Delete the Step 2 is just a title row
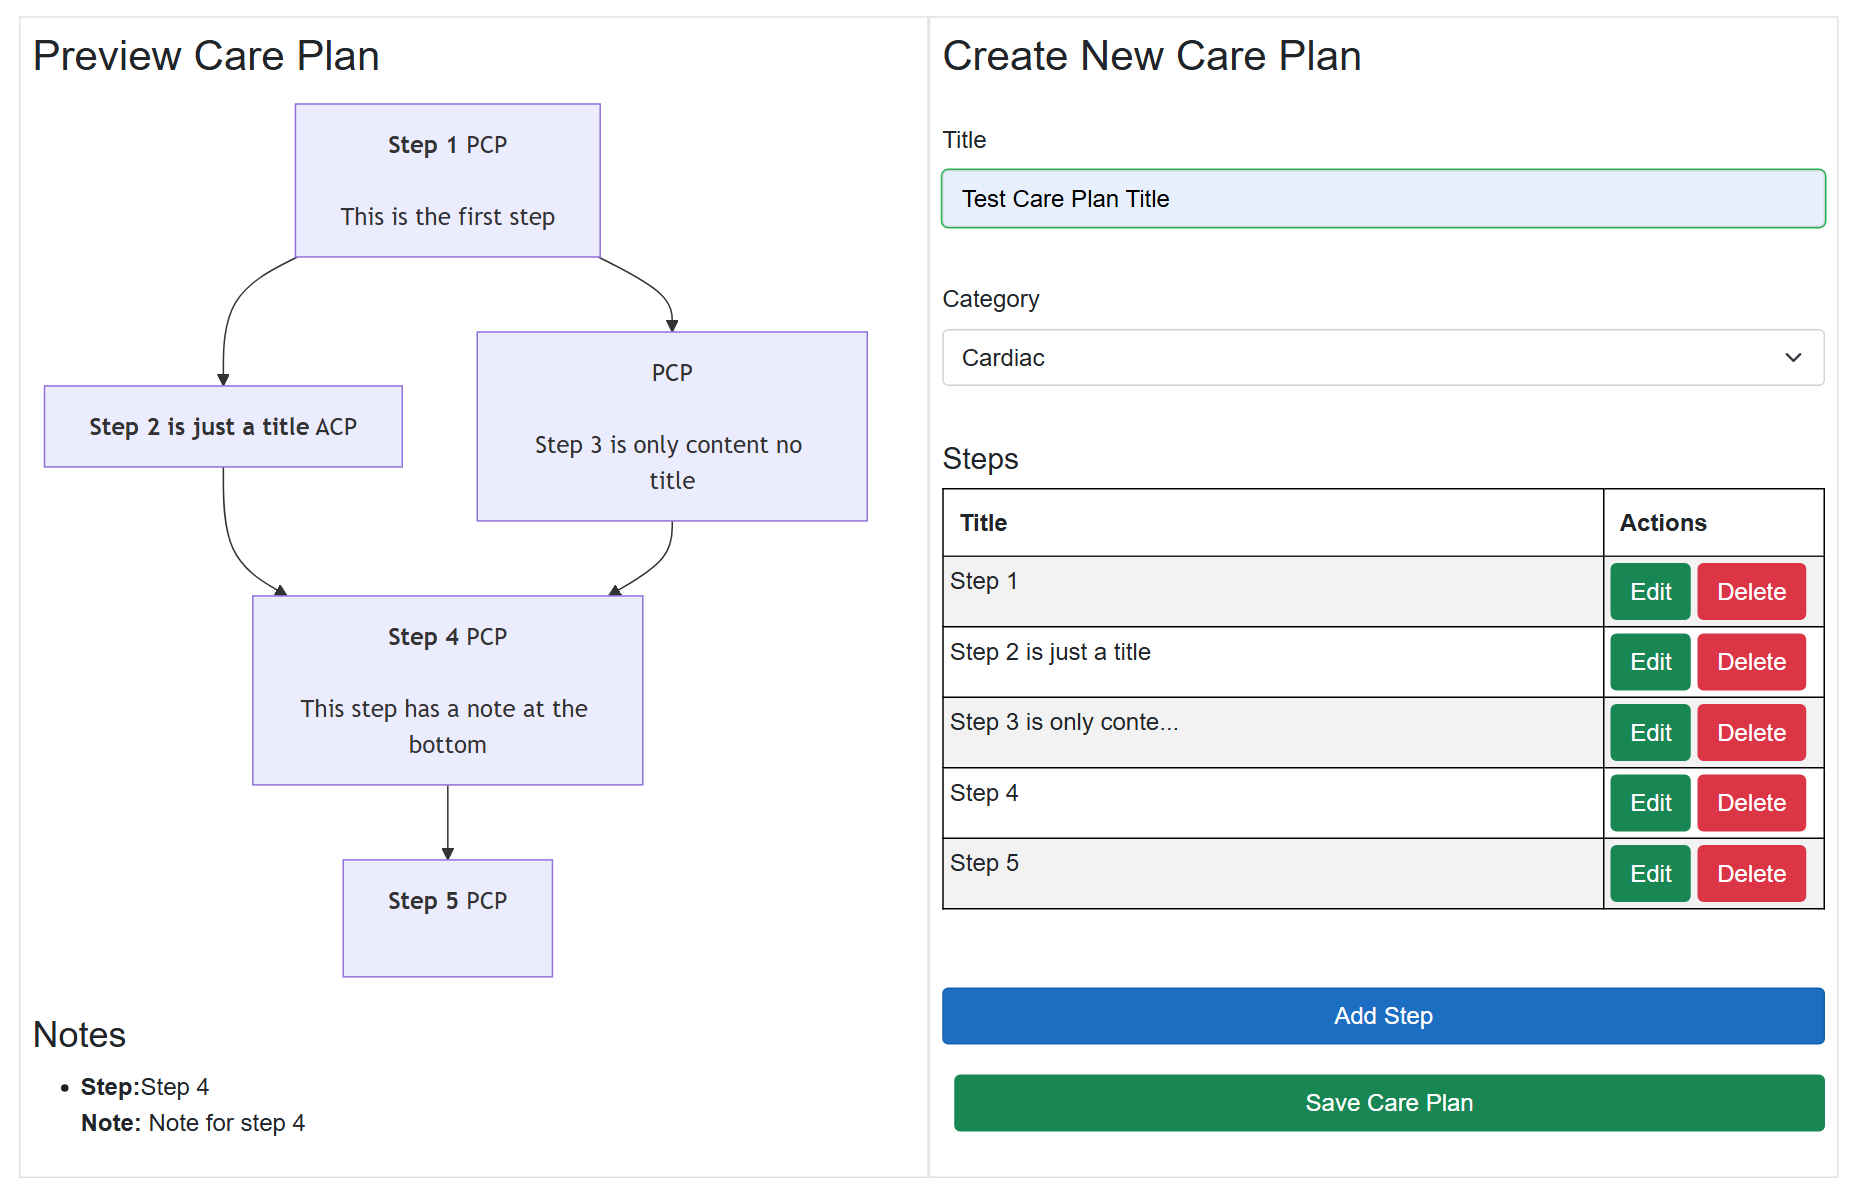1854x1195 pixels. pos(1751,662)
